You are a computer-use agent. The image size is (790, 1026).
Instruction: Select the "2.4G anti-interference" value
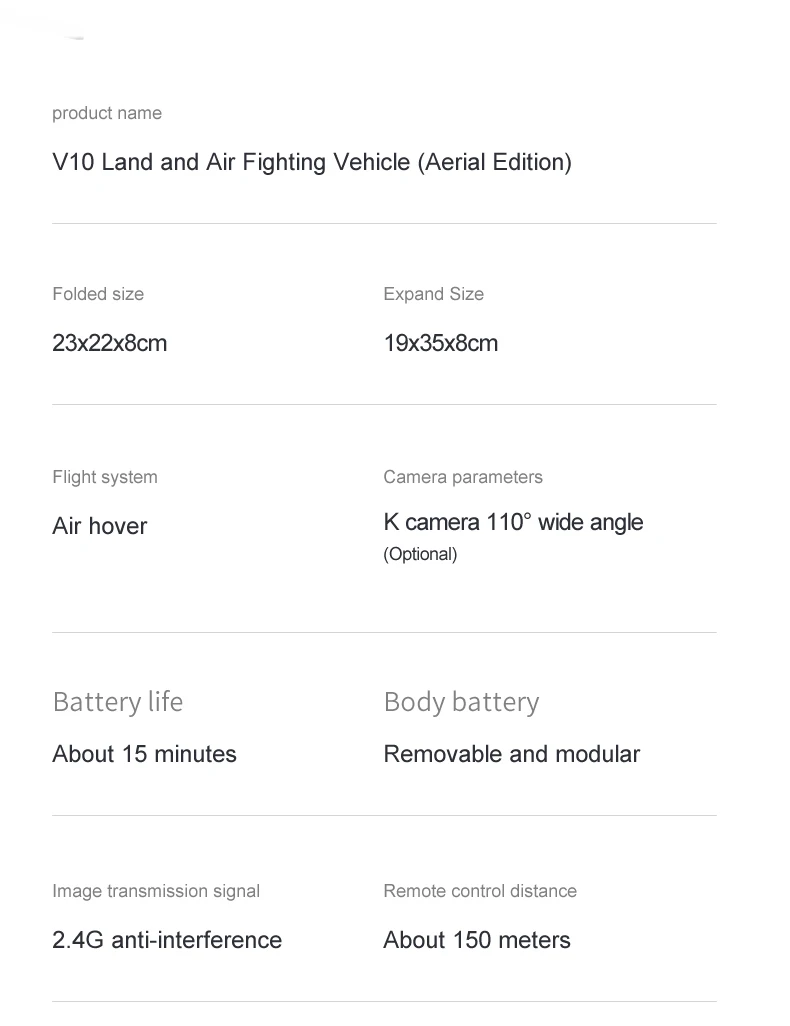[167, 940]
